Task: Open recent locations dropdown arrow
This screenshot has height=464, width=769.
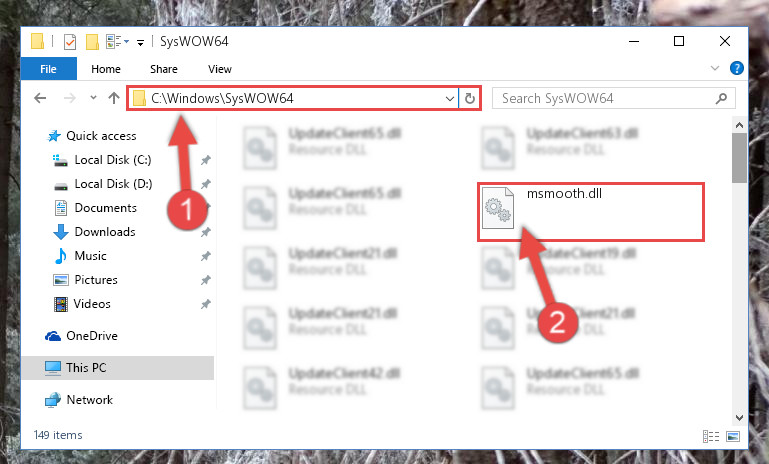Action: (x=93, y=98)
